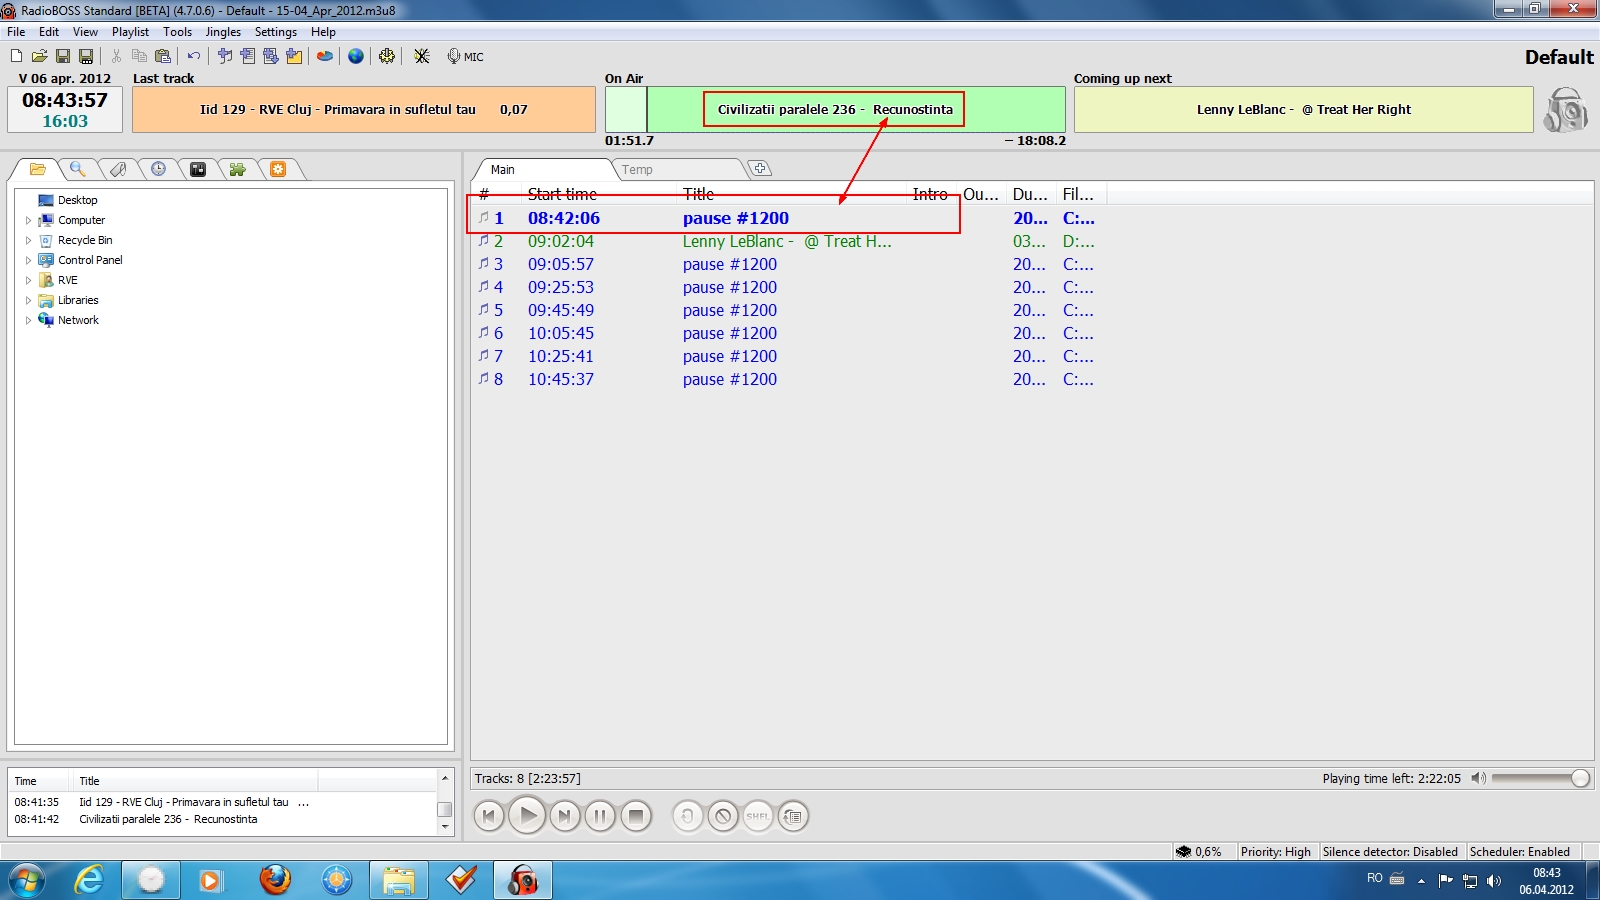This screenshot has width=1600, height=900.
Task: Expand the Computer tree node
Action: 28,220
